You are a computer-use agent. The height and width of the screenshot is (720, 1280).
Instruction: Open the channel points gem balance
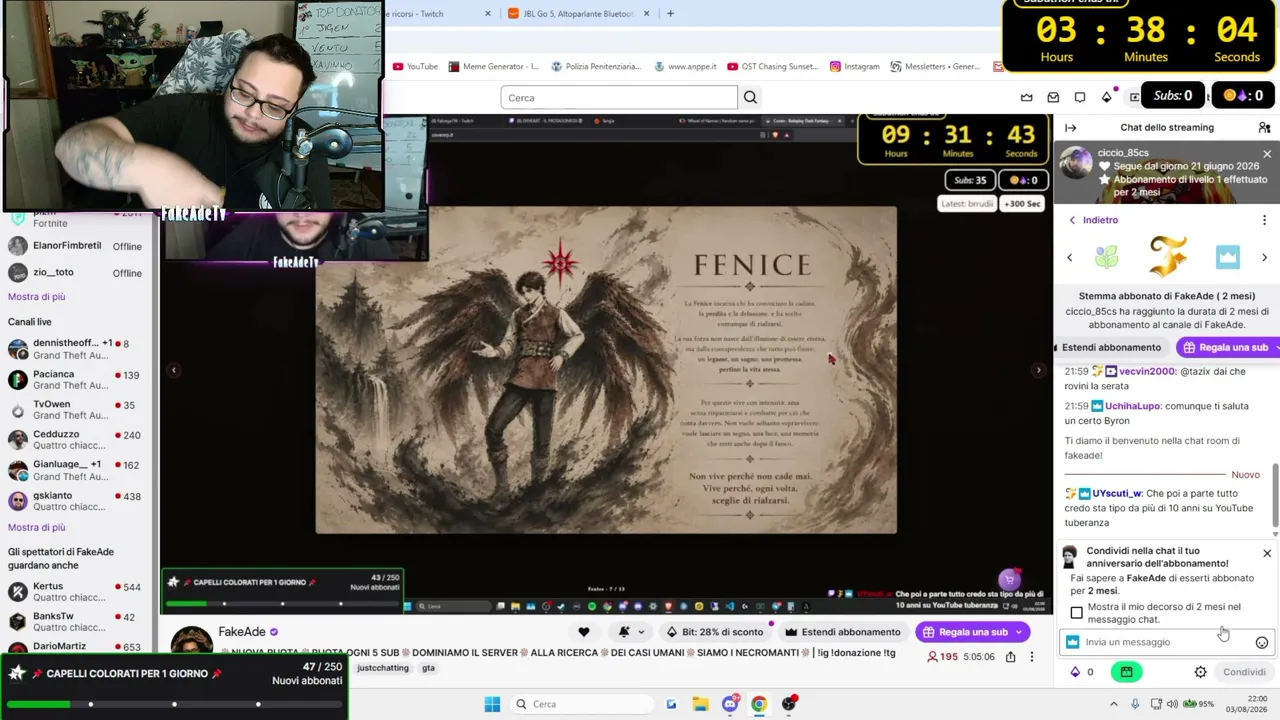[1082, 672]
